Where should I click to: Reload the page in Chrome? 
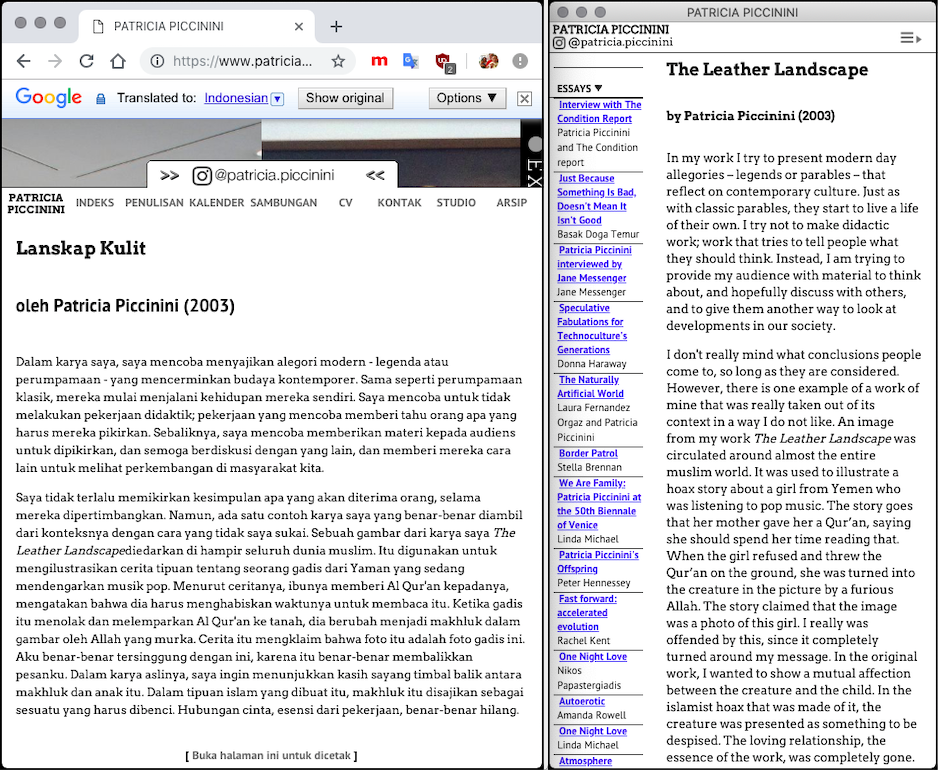[x=87, y=61]
